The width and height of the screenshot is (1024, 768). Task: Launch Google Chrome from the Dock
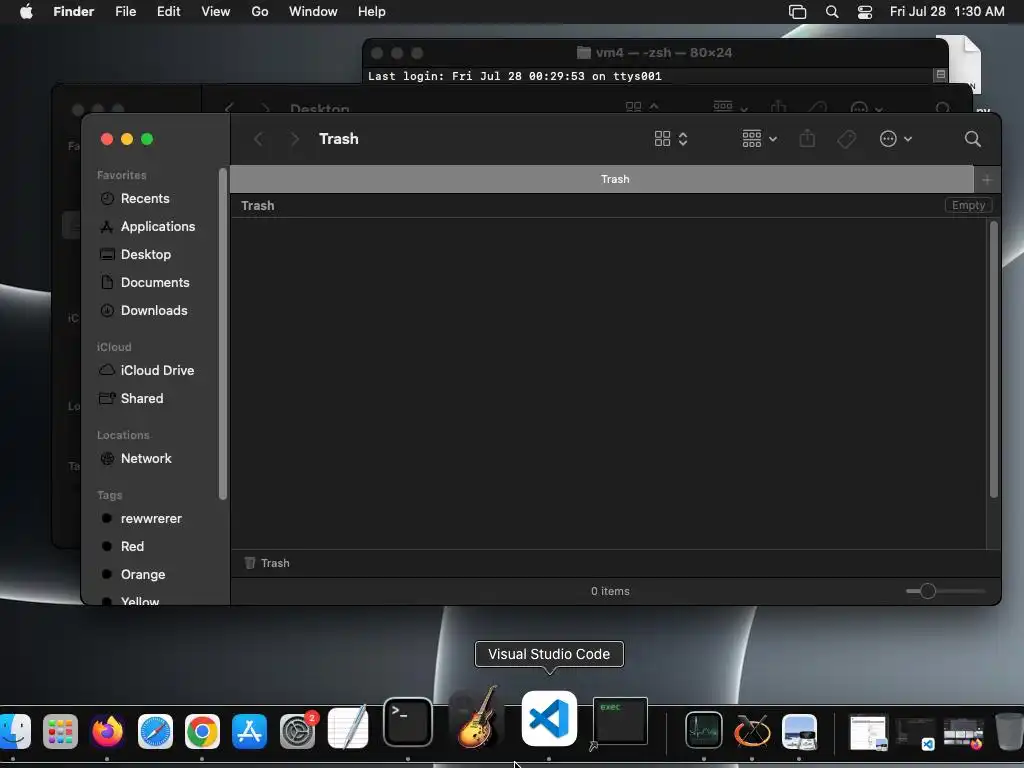click(202, 731)
